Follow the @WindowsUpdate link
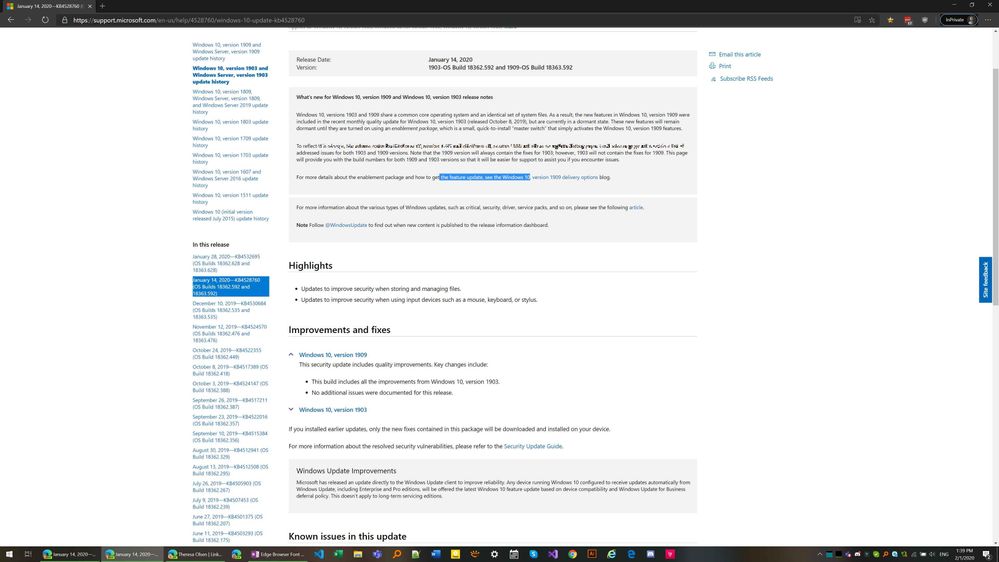Image resolution: width=999 pixels, height=562 pixels. 346,225
